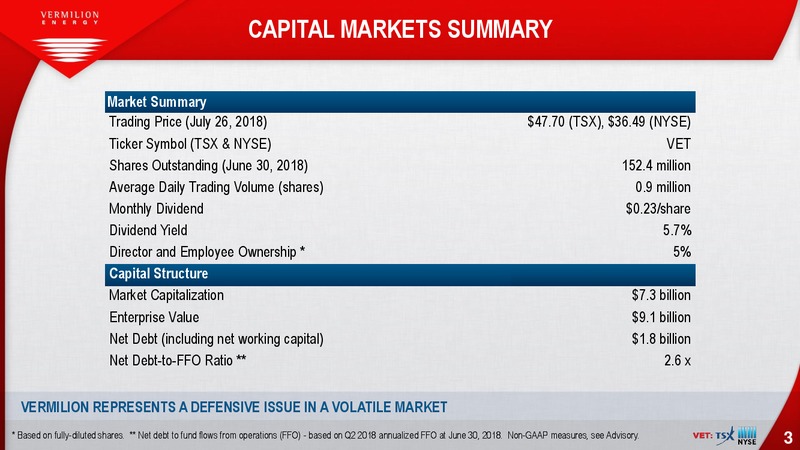Click 'Non-GAAP measures, see Advisory' footnote

tap(573, 435)
